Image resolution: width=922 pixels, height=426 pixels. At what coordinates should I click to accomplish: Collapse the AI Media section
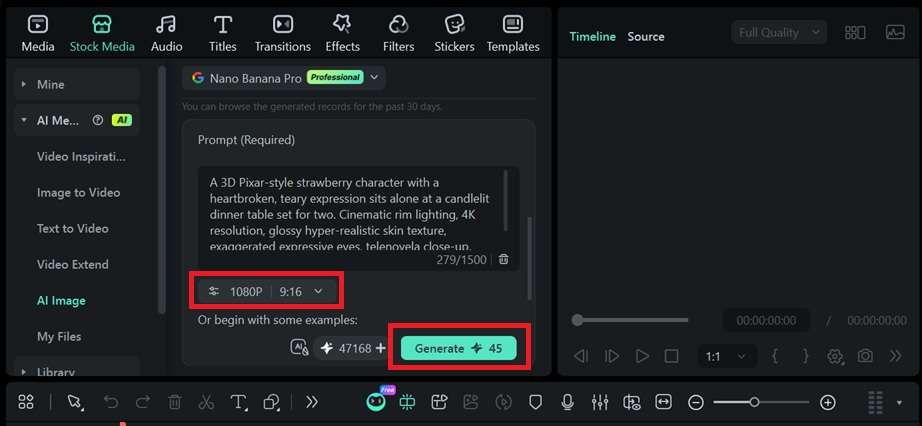[x=24, y=120]
